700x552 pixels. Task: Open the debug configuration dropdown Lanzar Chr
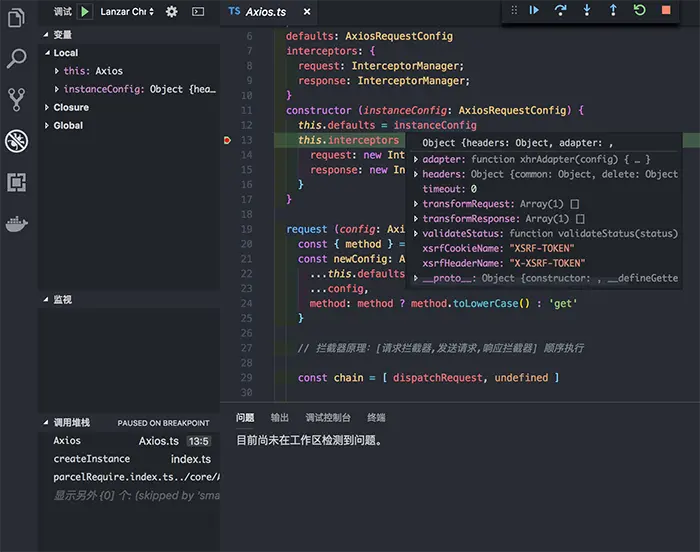tap(127, 11)
